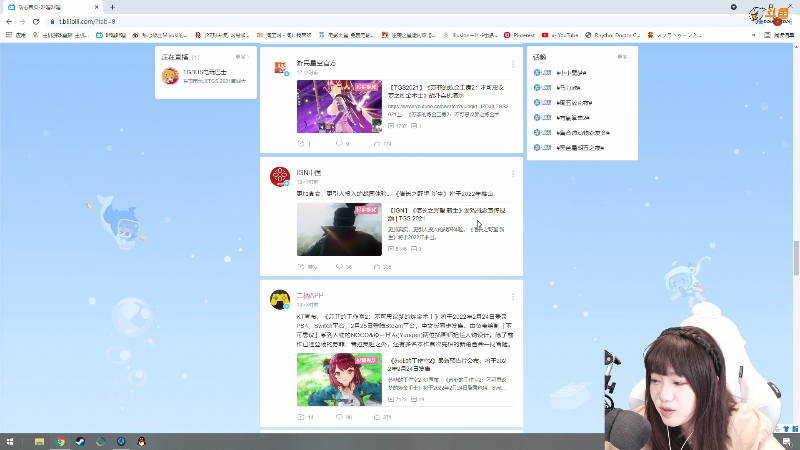Open the Rhythm Doctor bookmark

(612, 35)
